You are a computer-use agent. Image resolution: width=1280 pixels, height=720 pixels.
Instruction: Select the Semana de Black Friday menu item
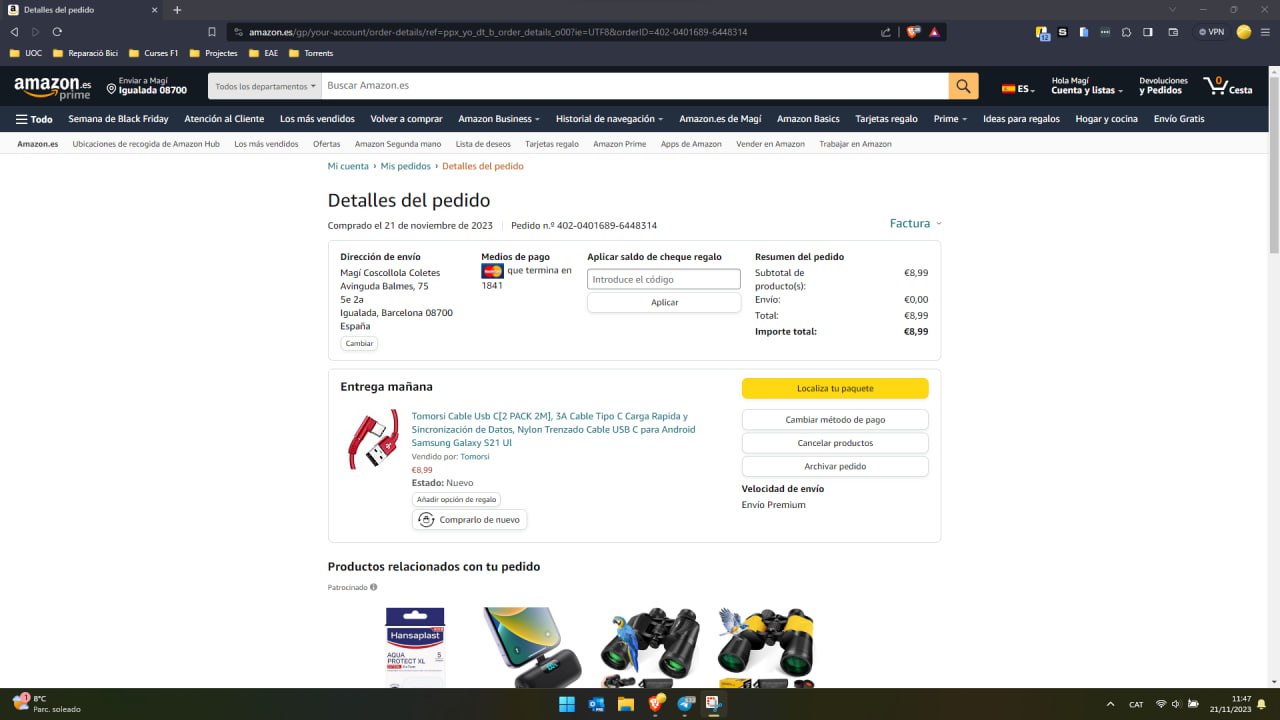click(x=118, y=119)
